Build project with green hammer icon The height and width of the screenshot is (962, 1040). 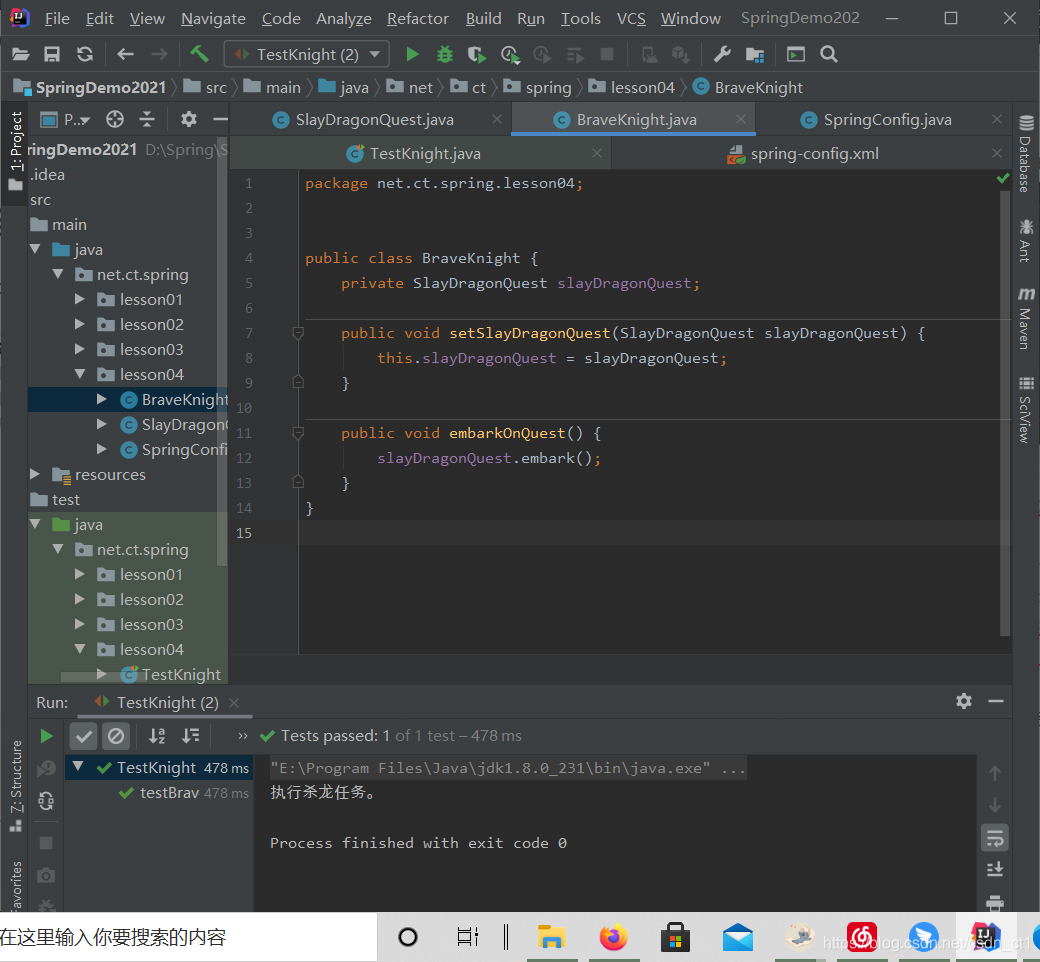click(199, 54)
